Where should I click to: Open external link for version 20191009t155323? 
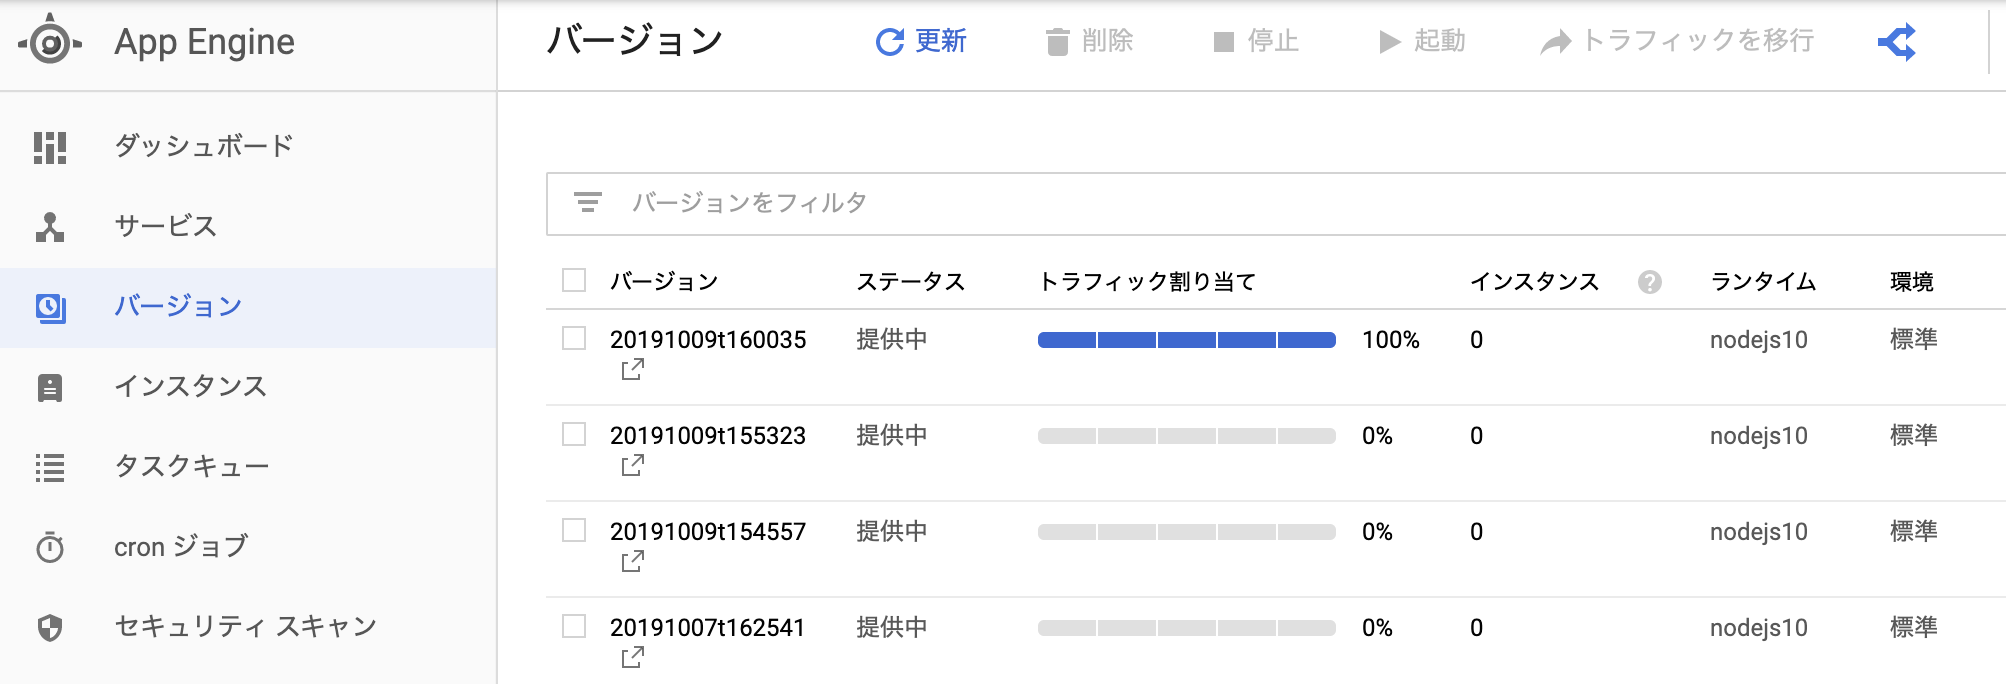click(x=632, y=466)
